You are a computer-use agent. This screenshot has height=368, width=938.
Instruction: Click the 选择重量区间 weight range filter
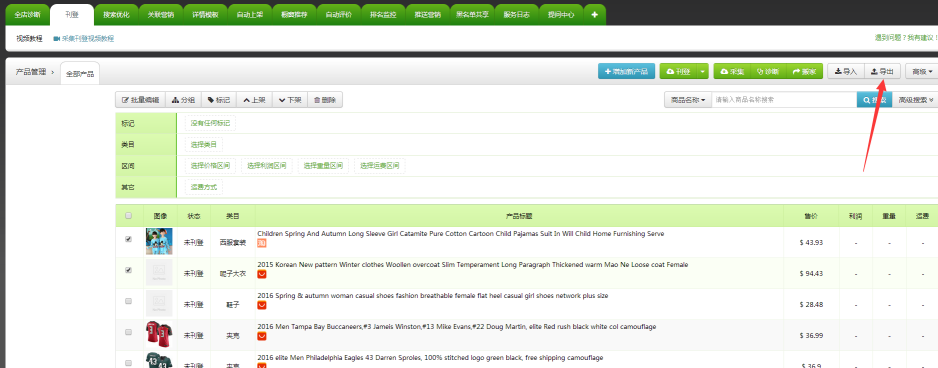(x=323, y=166)
